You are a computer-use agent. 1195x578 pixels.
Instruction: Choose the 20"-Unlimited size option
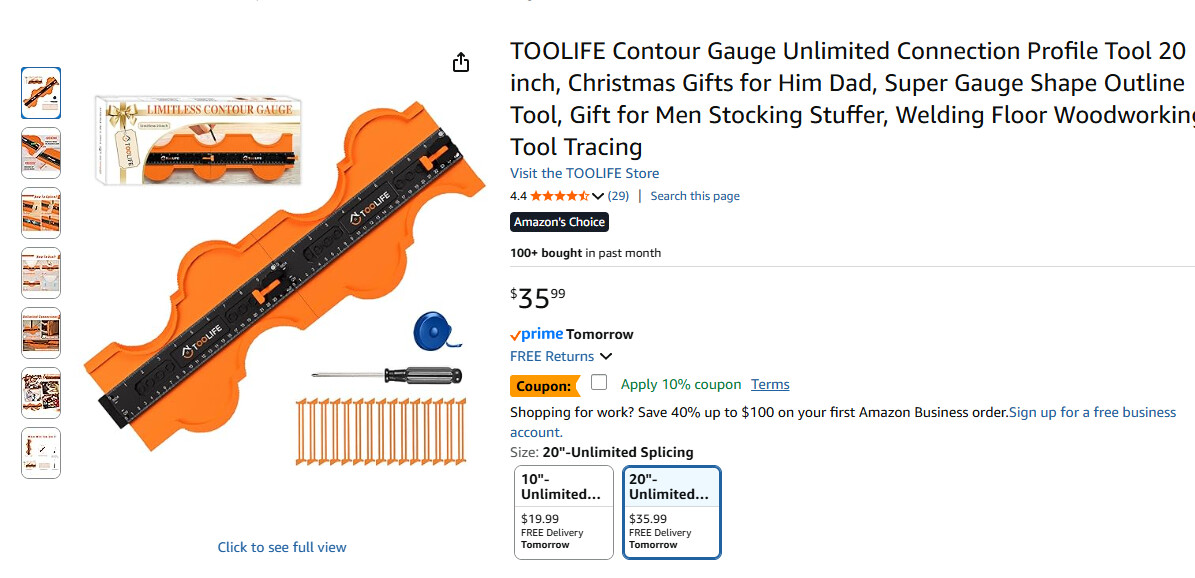coord(671,511)
